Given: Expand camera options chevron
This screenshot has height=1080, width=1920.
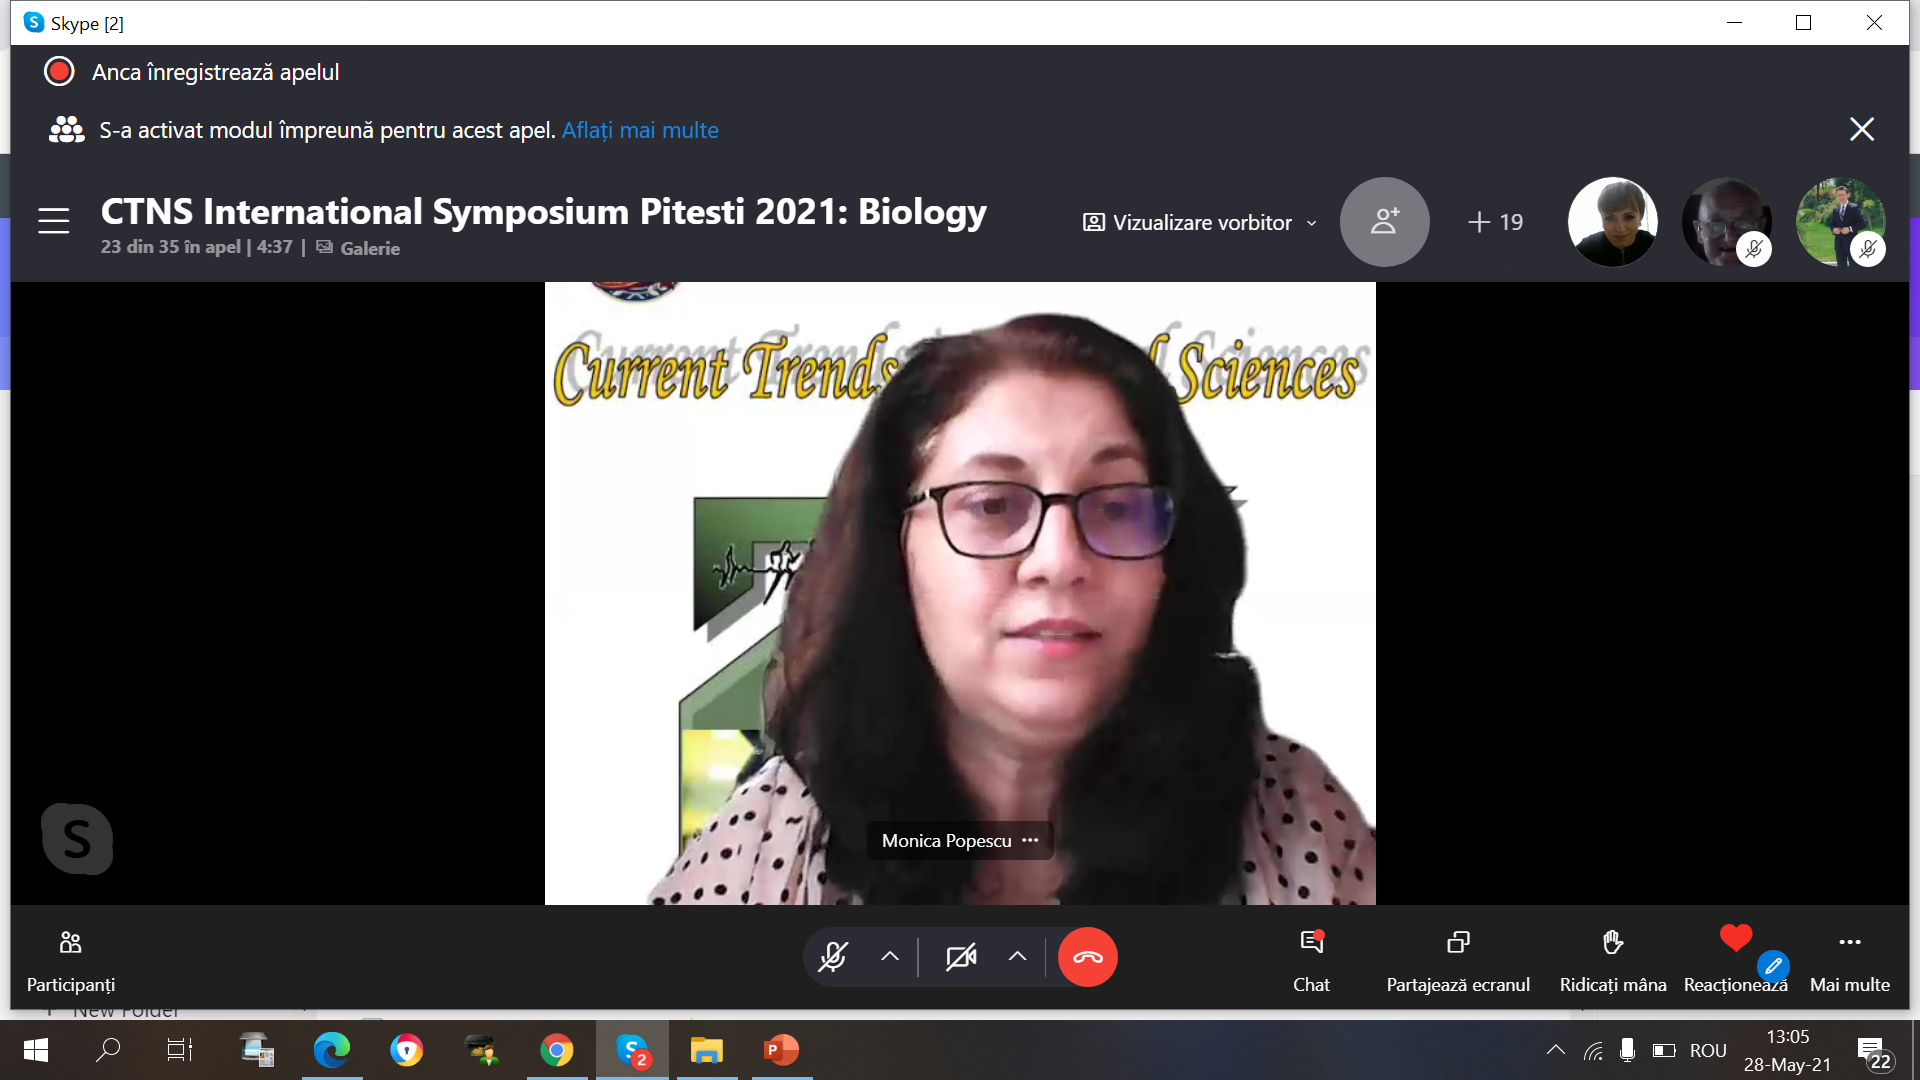Looking at the screenshot, I should tap(1017, 957).
